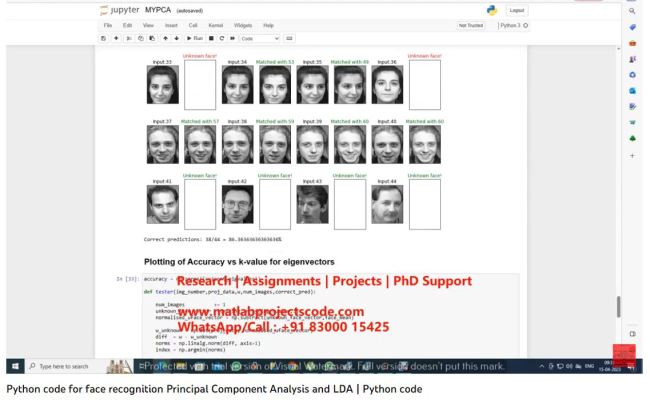Click the page vertical scrollbar thumb

[x=618, y=306]
